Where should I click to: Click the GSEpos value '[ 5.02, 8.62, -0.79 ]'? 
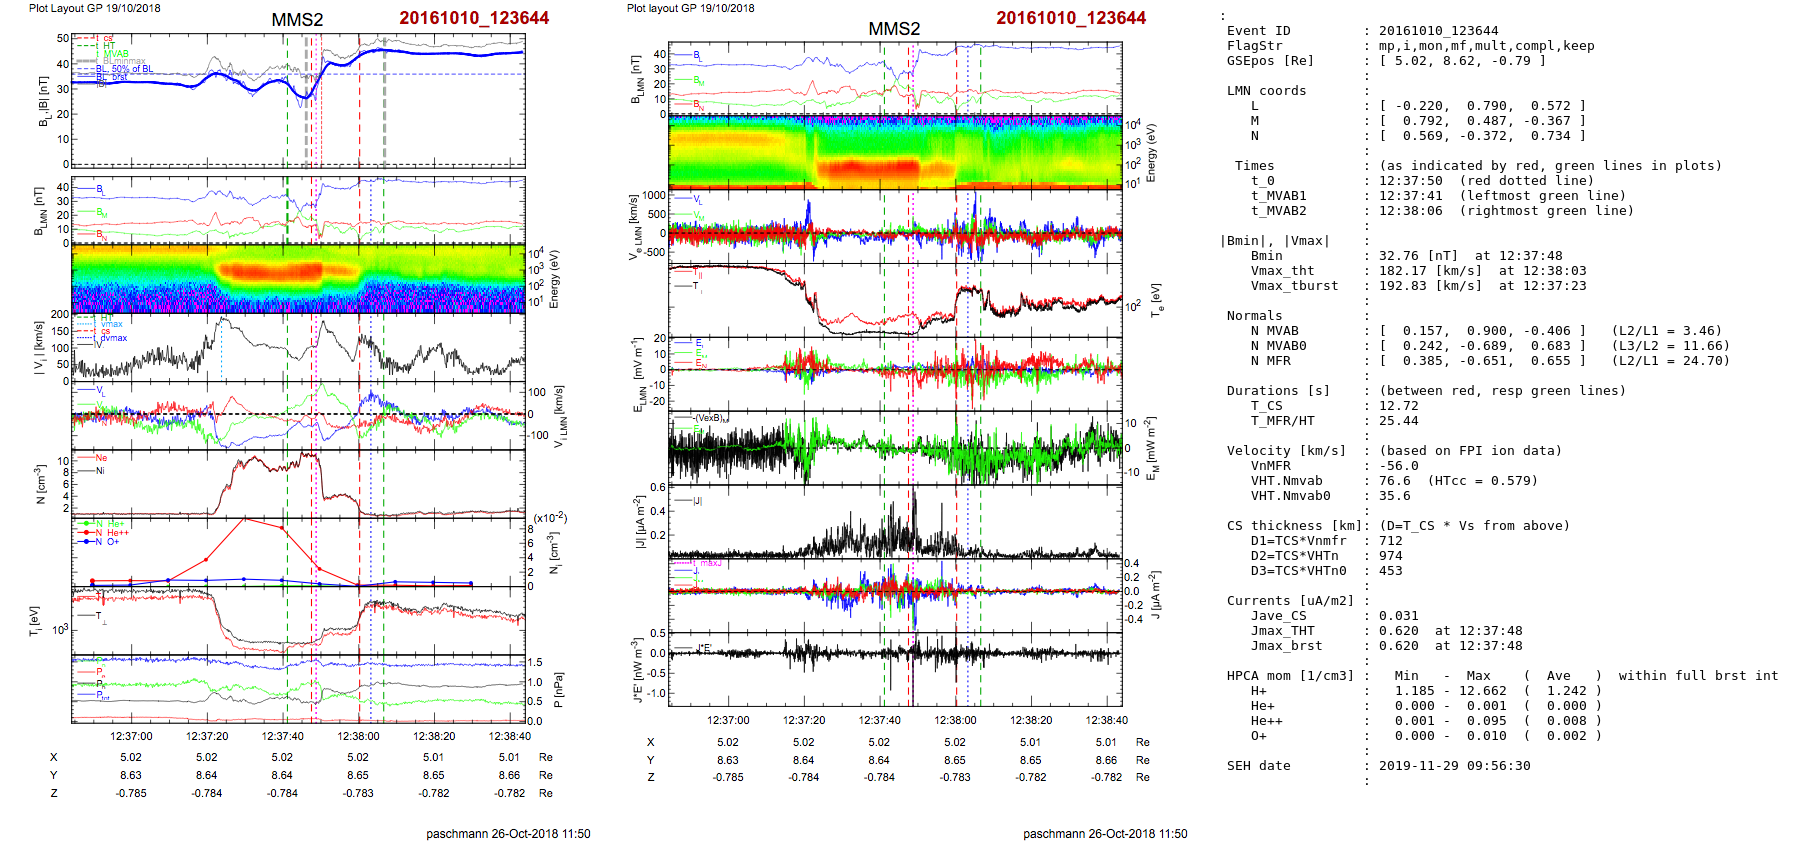tap(1463, 61)
